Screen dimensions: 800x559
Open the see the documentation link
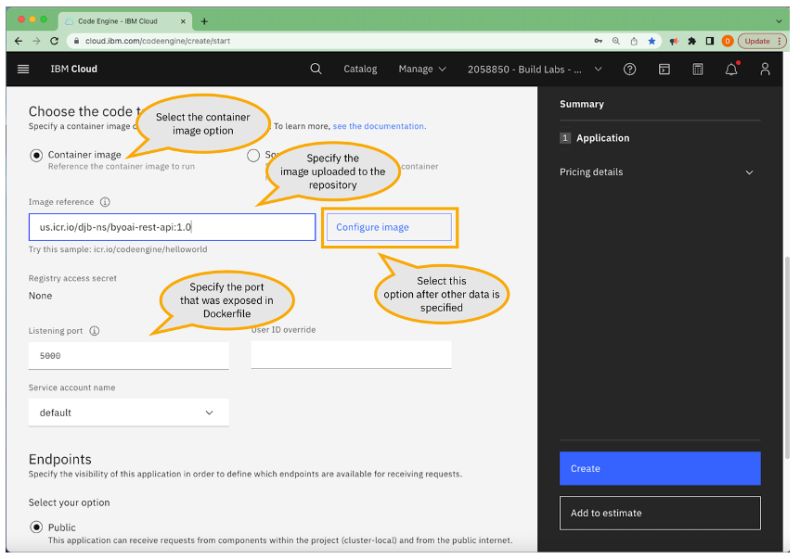pyautogui.click(x=379, y=126)
